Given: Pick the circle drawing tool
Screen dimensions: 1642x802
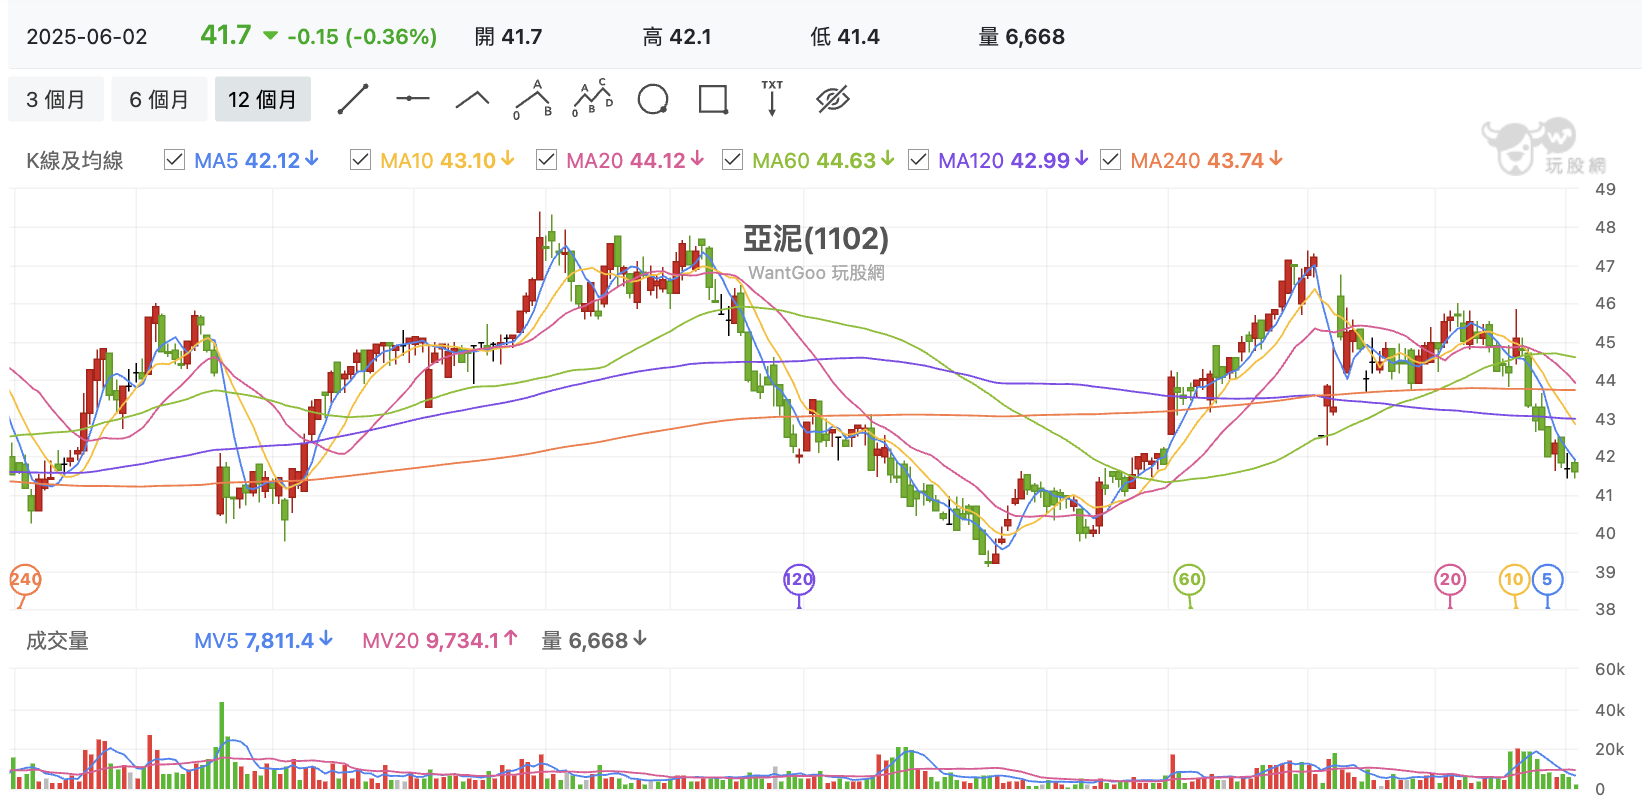Looking at the screenshot, I should [x=653, y=99].
